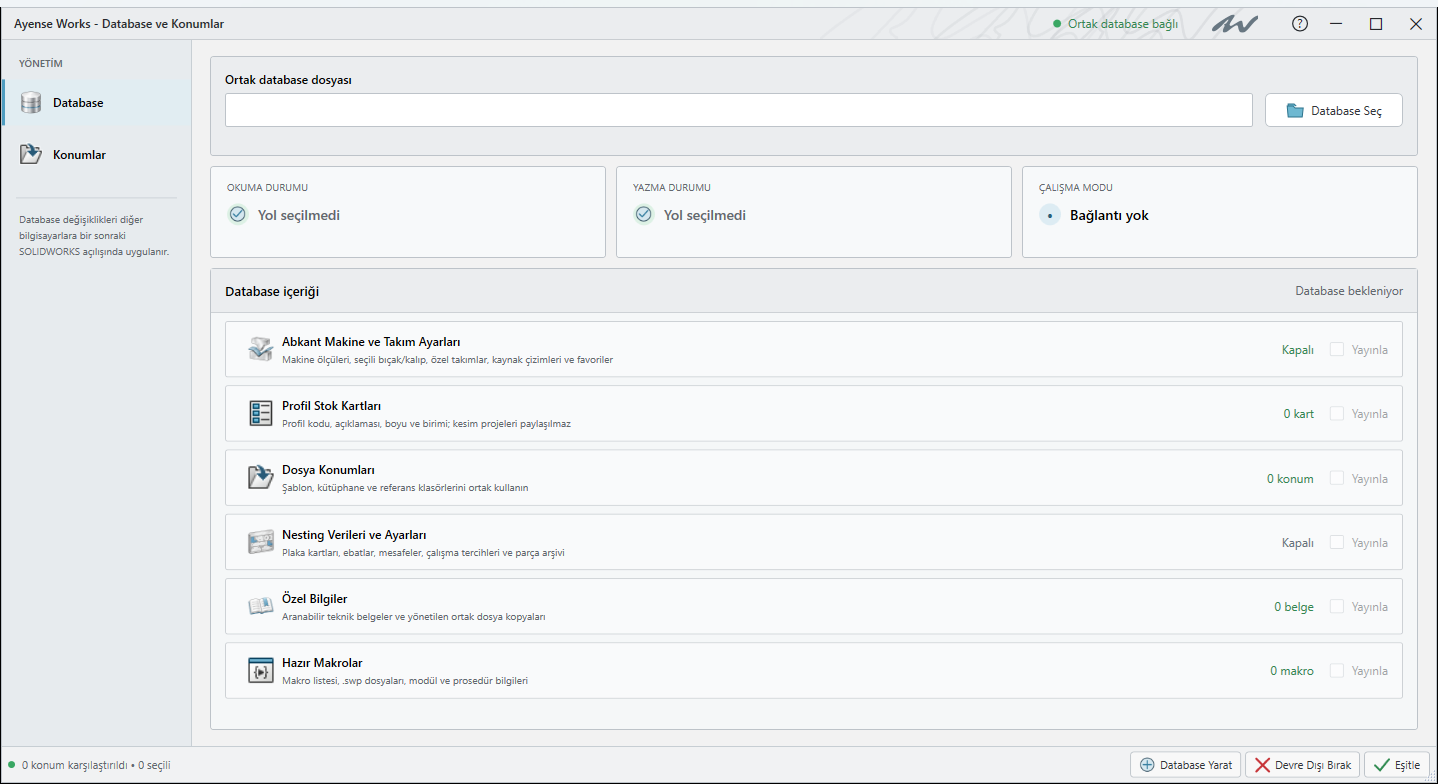Click the Kapalı status of Abkant Makine row
Screen dimensions: 1438x784
(x=1298, y=350)
